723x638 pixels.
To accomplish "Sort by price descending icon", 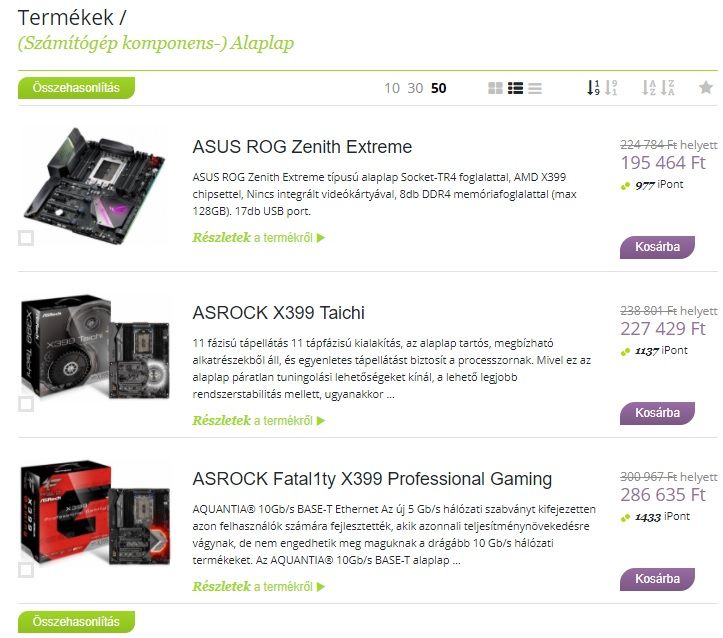I will (611, 88).
